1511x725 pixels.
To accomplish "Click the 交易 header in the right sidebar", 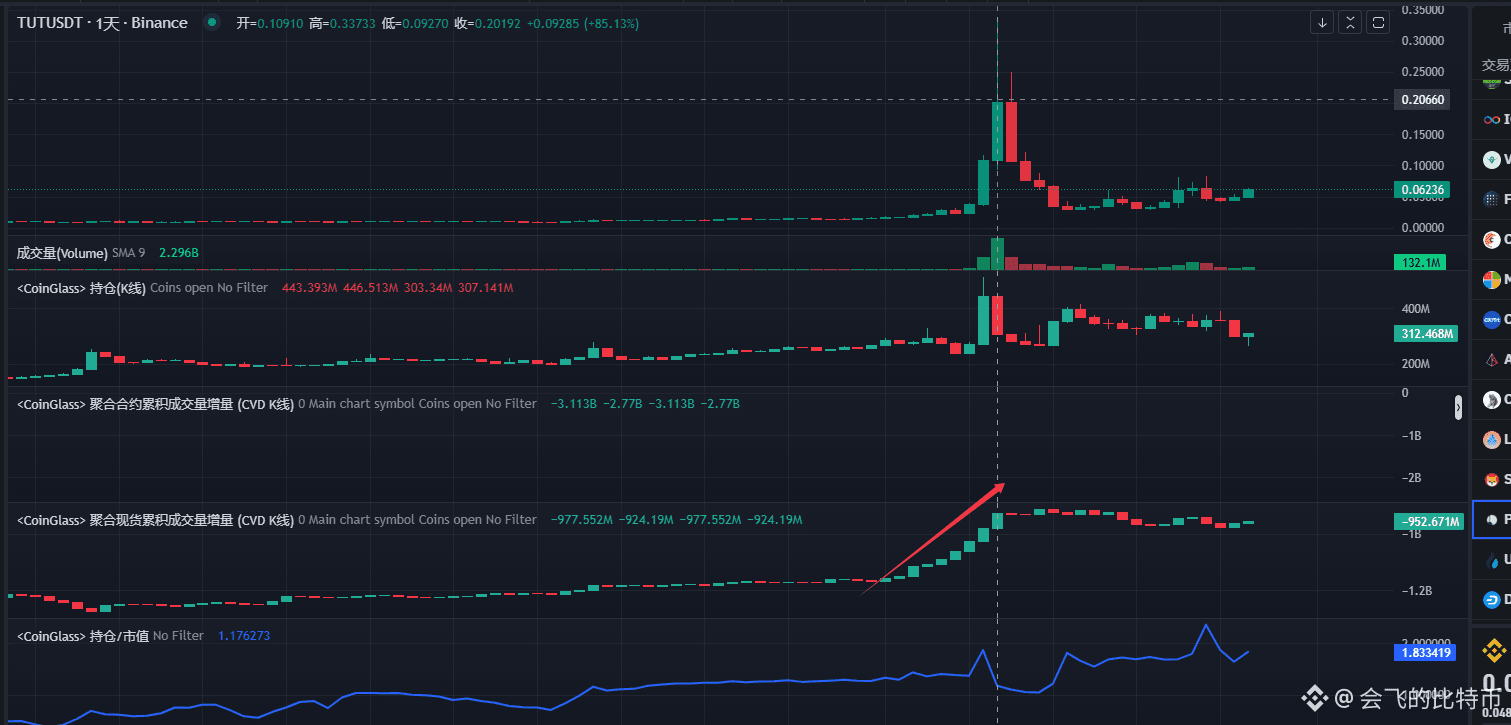I will [x=1495, y=65].
